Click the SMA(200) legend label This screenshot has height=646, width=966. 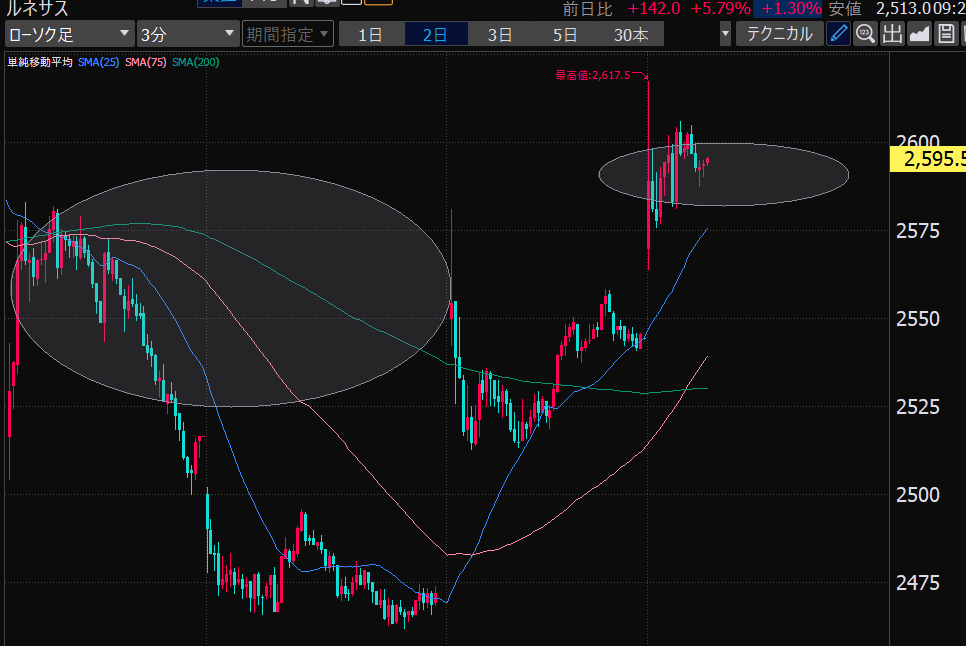(195, 62)
